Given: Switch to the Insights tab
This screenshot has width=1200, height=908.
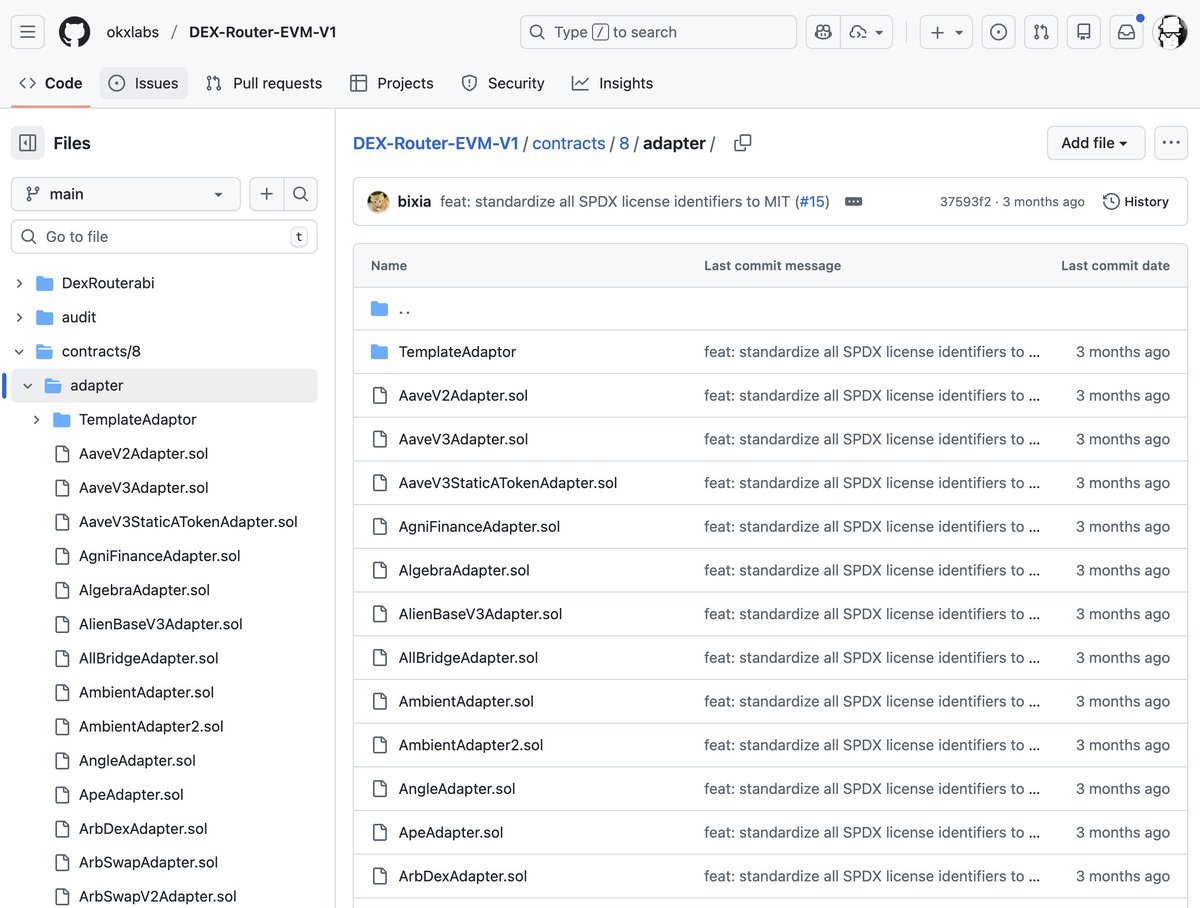Looking at the screenshot, I should (x=612, y=83).
